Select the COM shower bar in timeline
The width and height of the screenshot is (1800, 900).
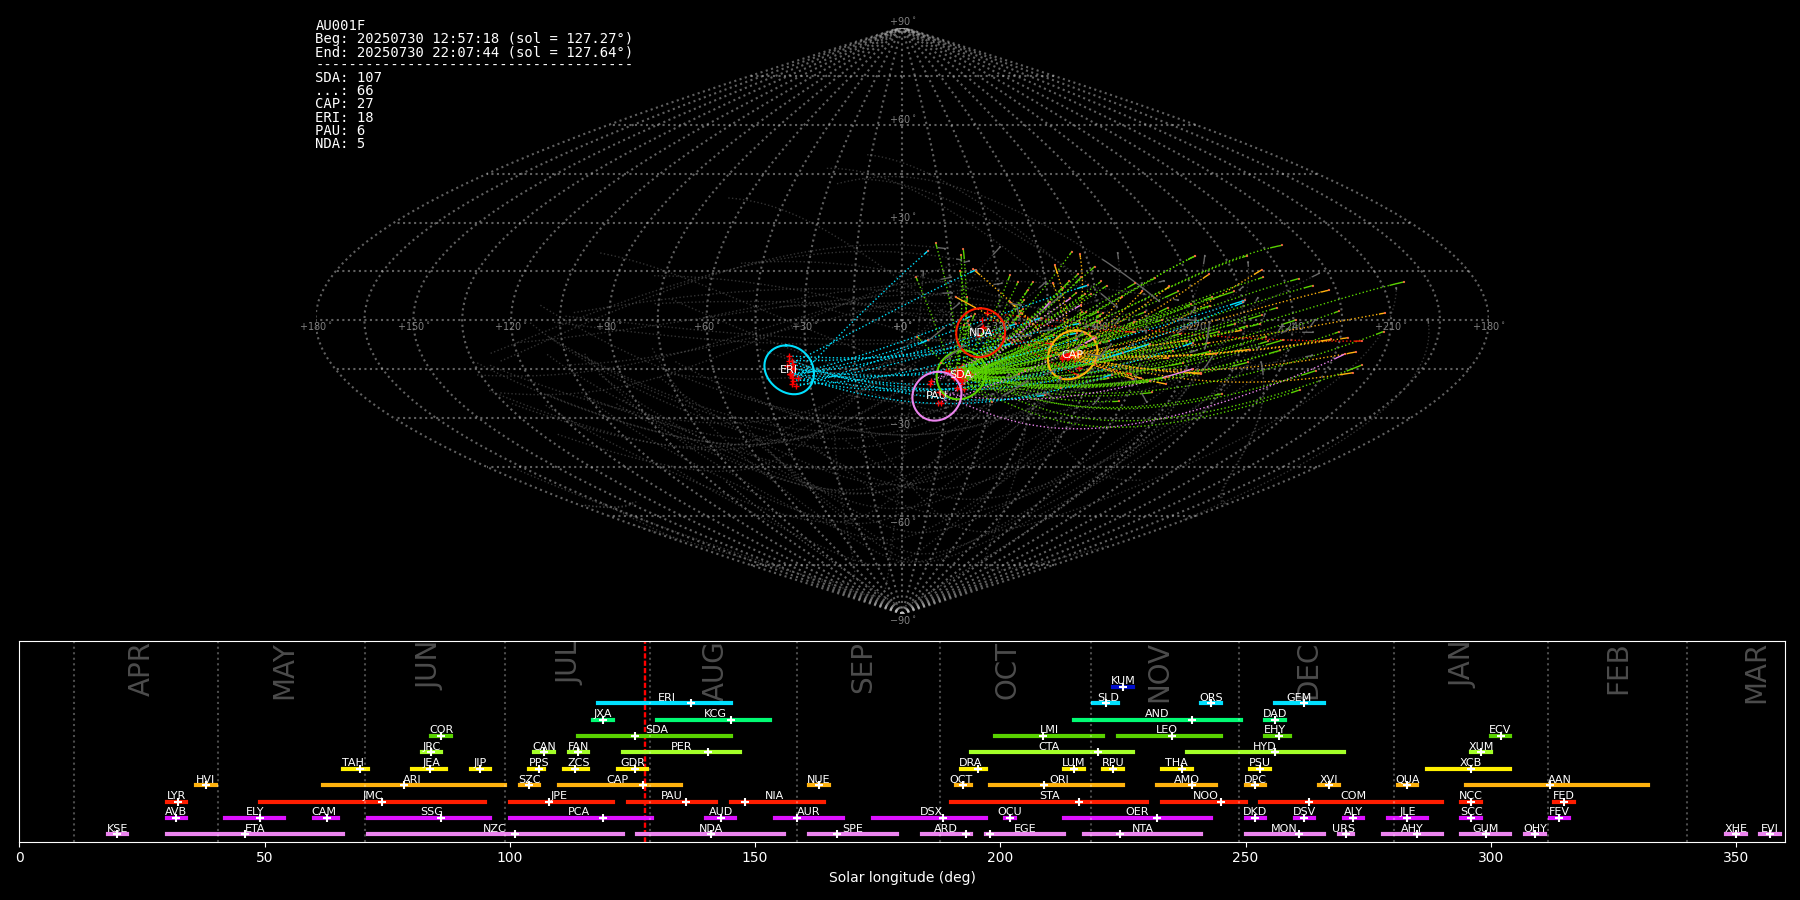1351,801
